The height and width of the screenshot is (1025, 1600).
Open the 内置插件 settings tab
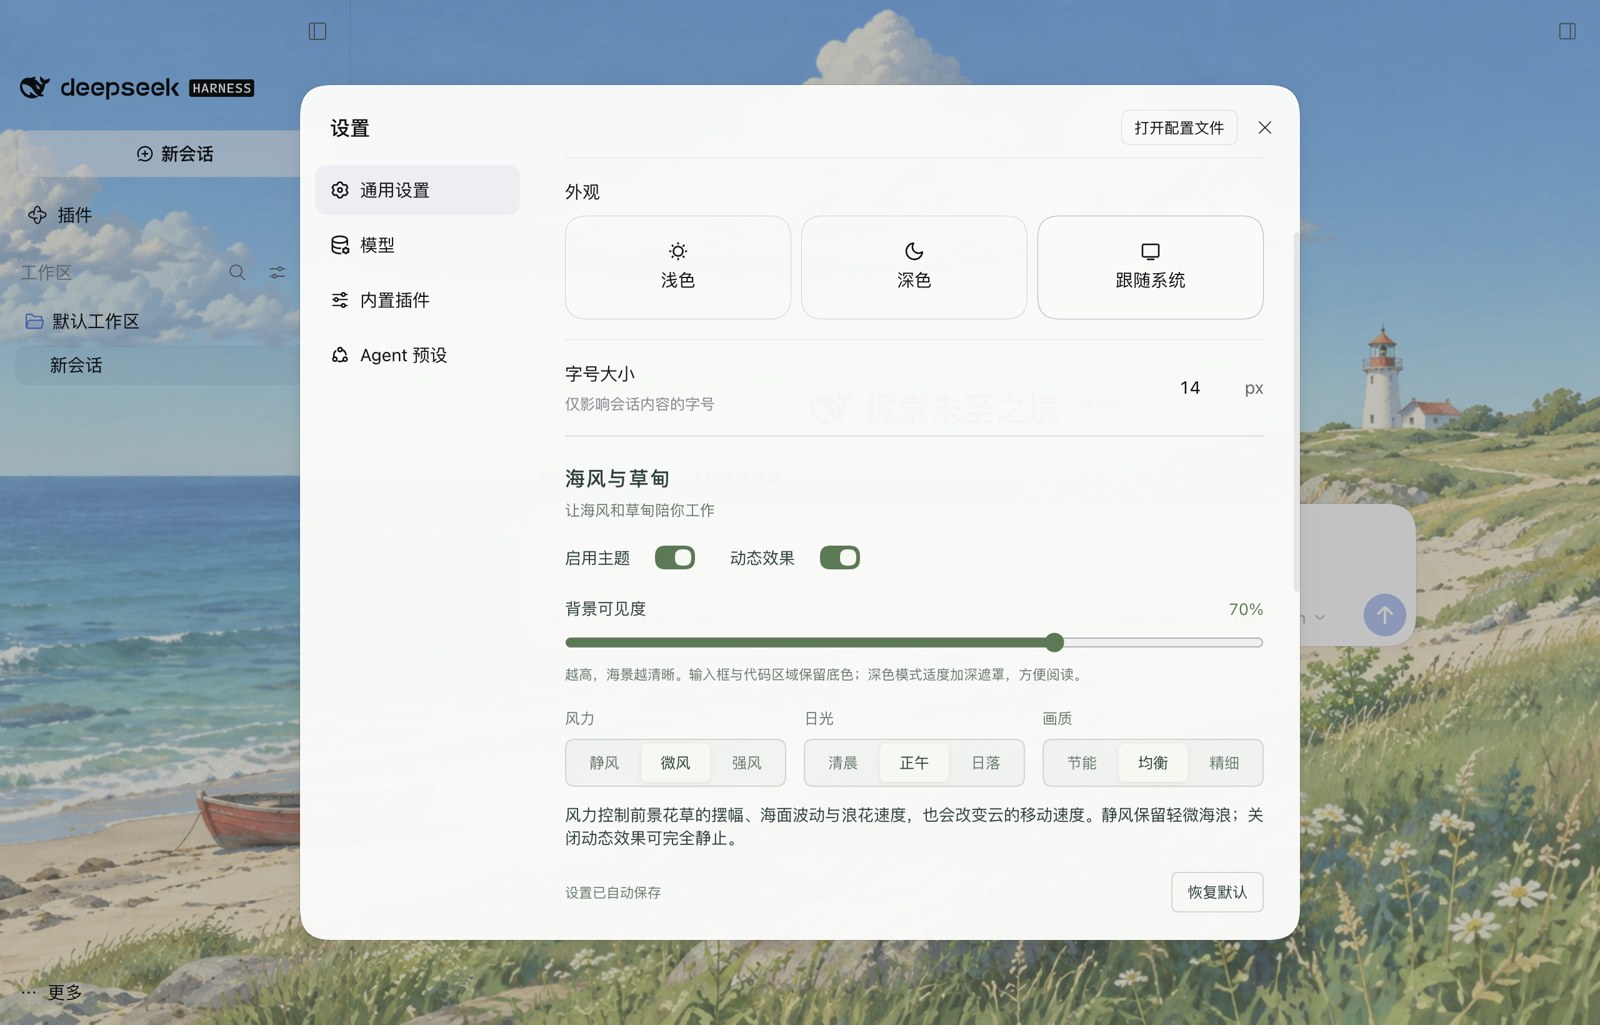coord(417,300)
